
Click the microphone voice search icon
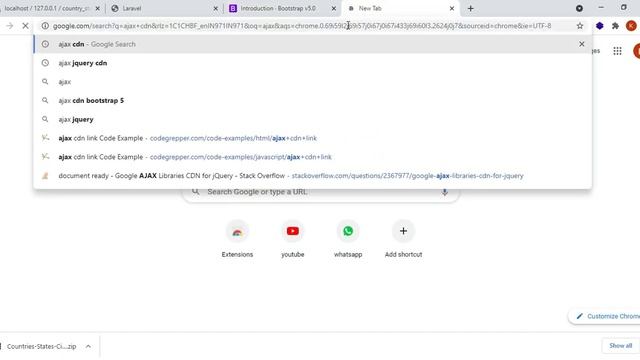[444, 192]
